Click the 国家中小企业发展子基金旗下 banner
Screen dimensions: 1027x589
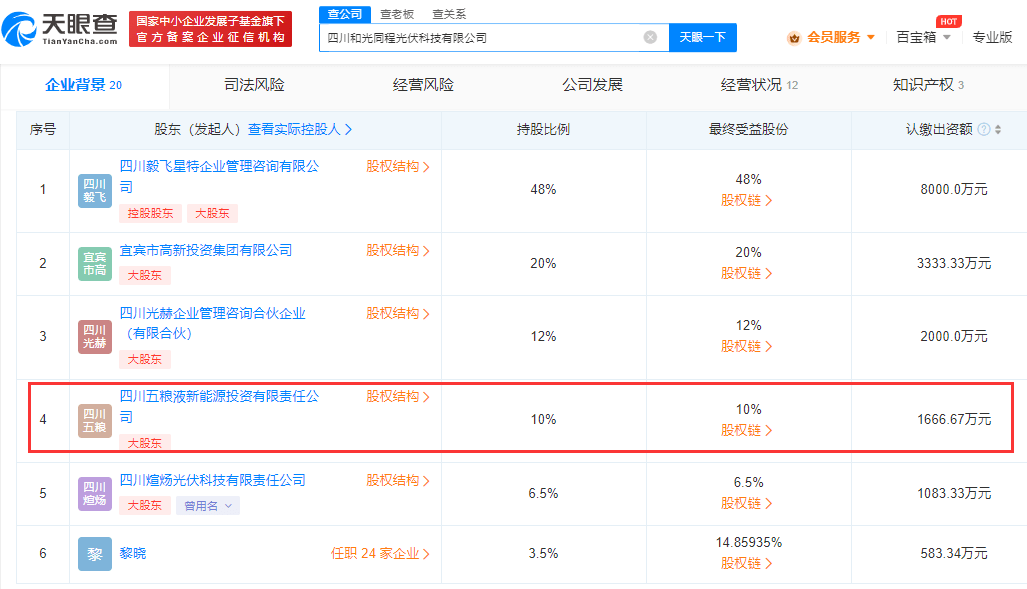210,29
